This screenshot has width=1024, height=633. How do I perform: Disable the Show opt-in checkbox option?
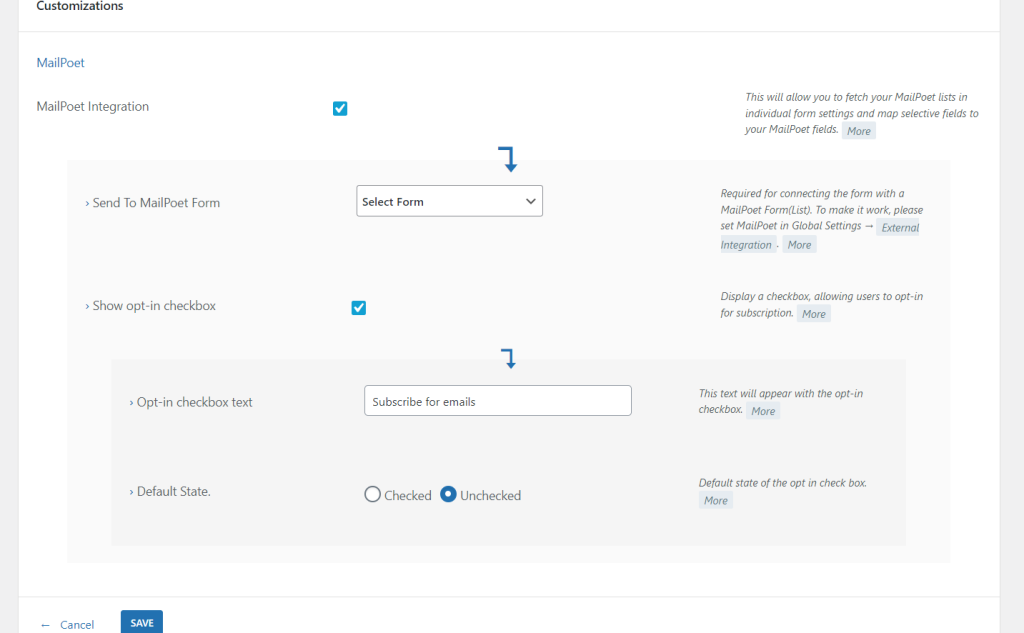(x=359, y=308)
